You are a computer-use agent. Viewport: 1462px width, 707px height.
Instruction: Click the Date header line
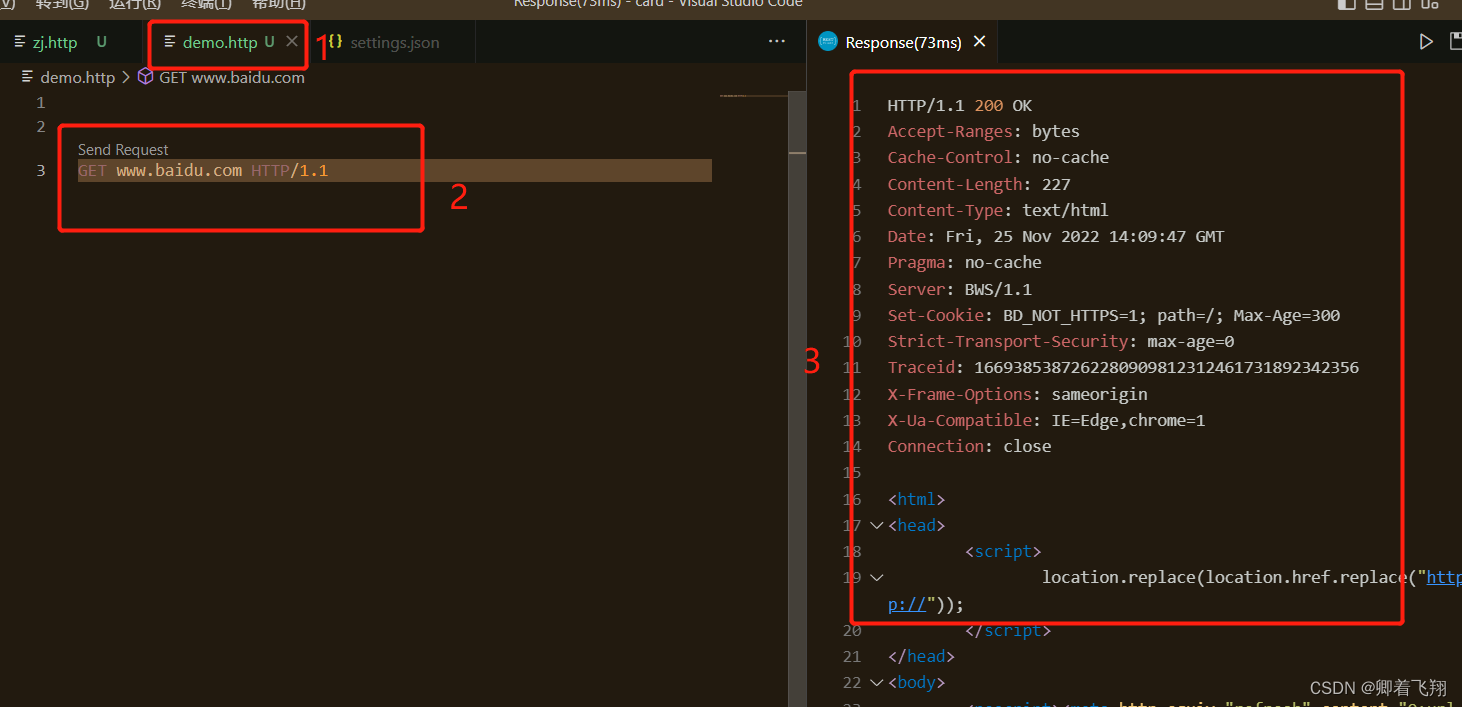(x=1056, y=236)
